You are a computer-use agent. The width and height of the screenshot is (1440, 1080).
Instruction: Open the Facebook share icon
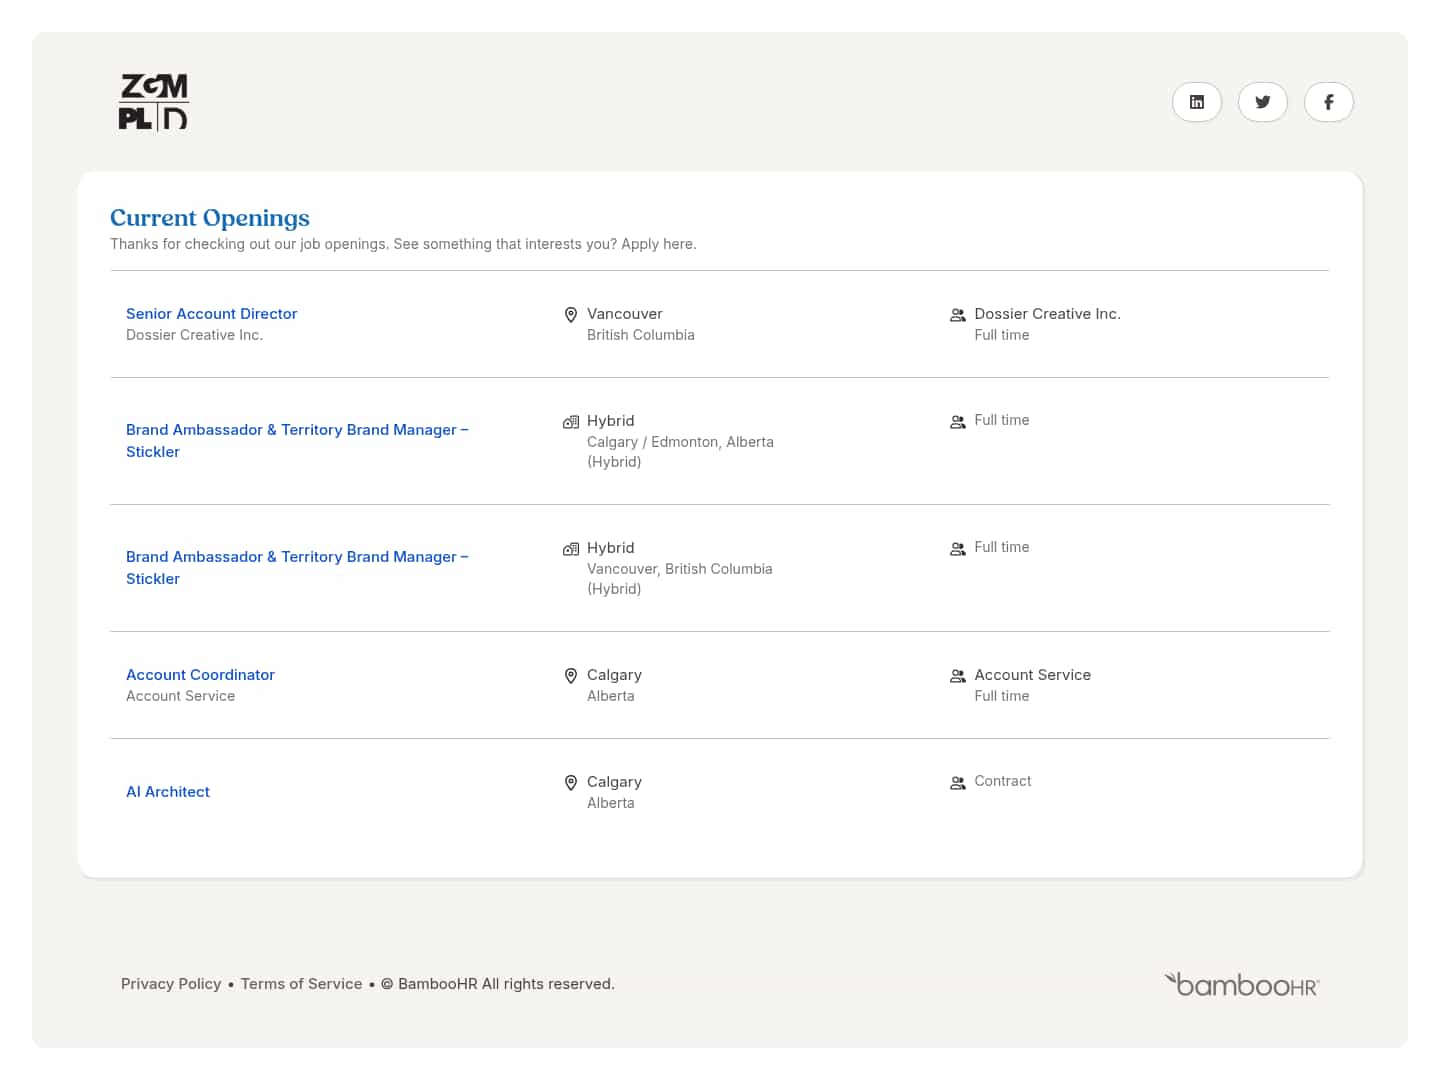click(1329, 101)
